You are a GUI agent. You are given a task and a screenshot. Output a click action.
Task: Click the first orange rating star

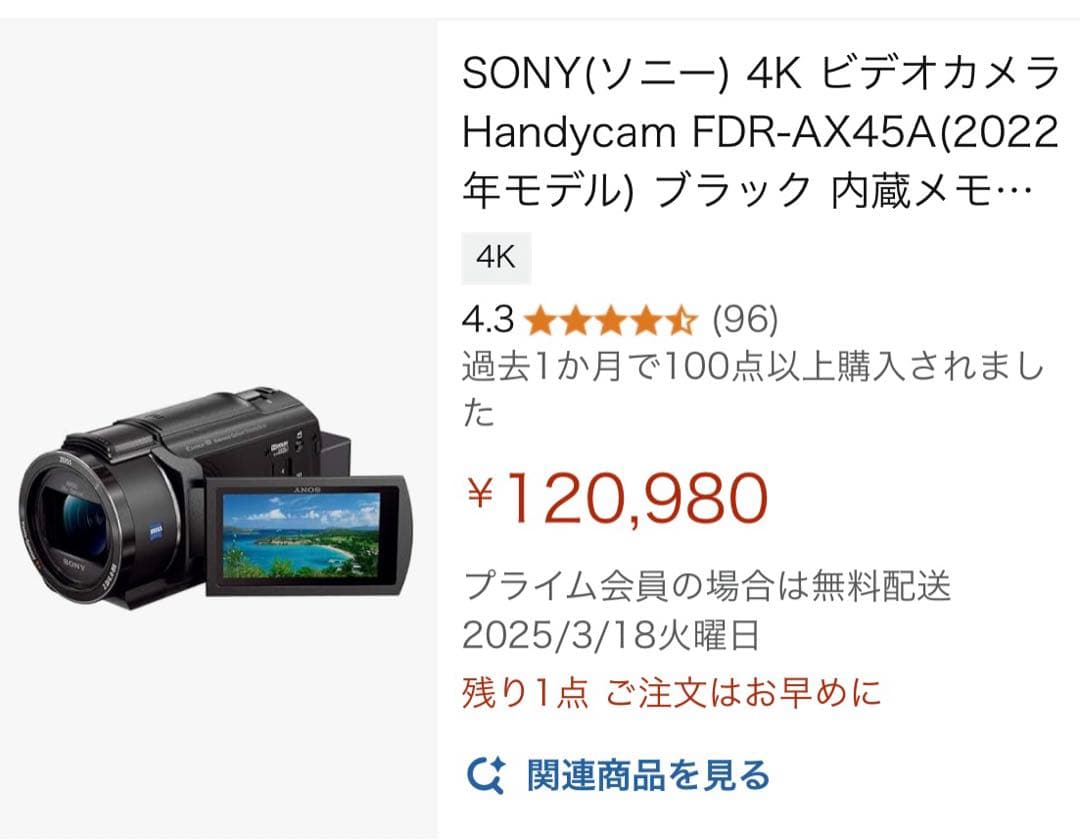tap(539, 321)
